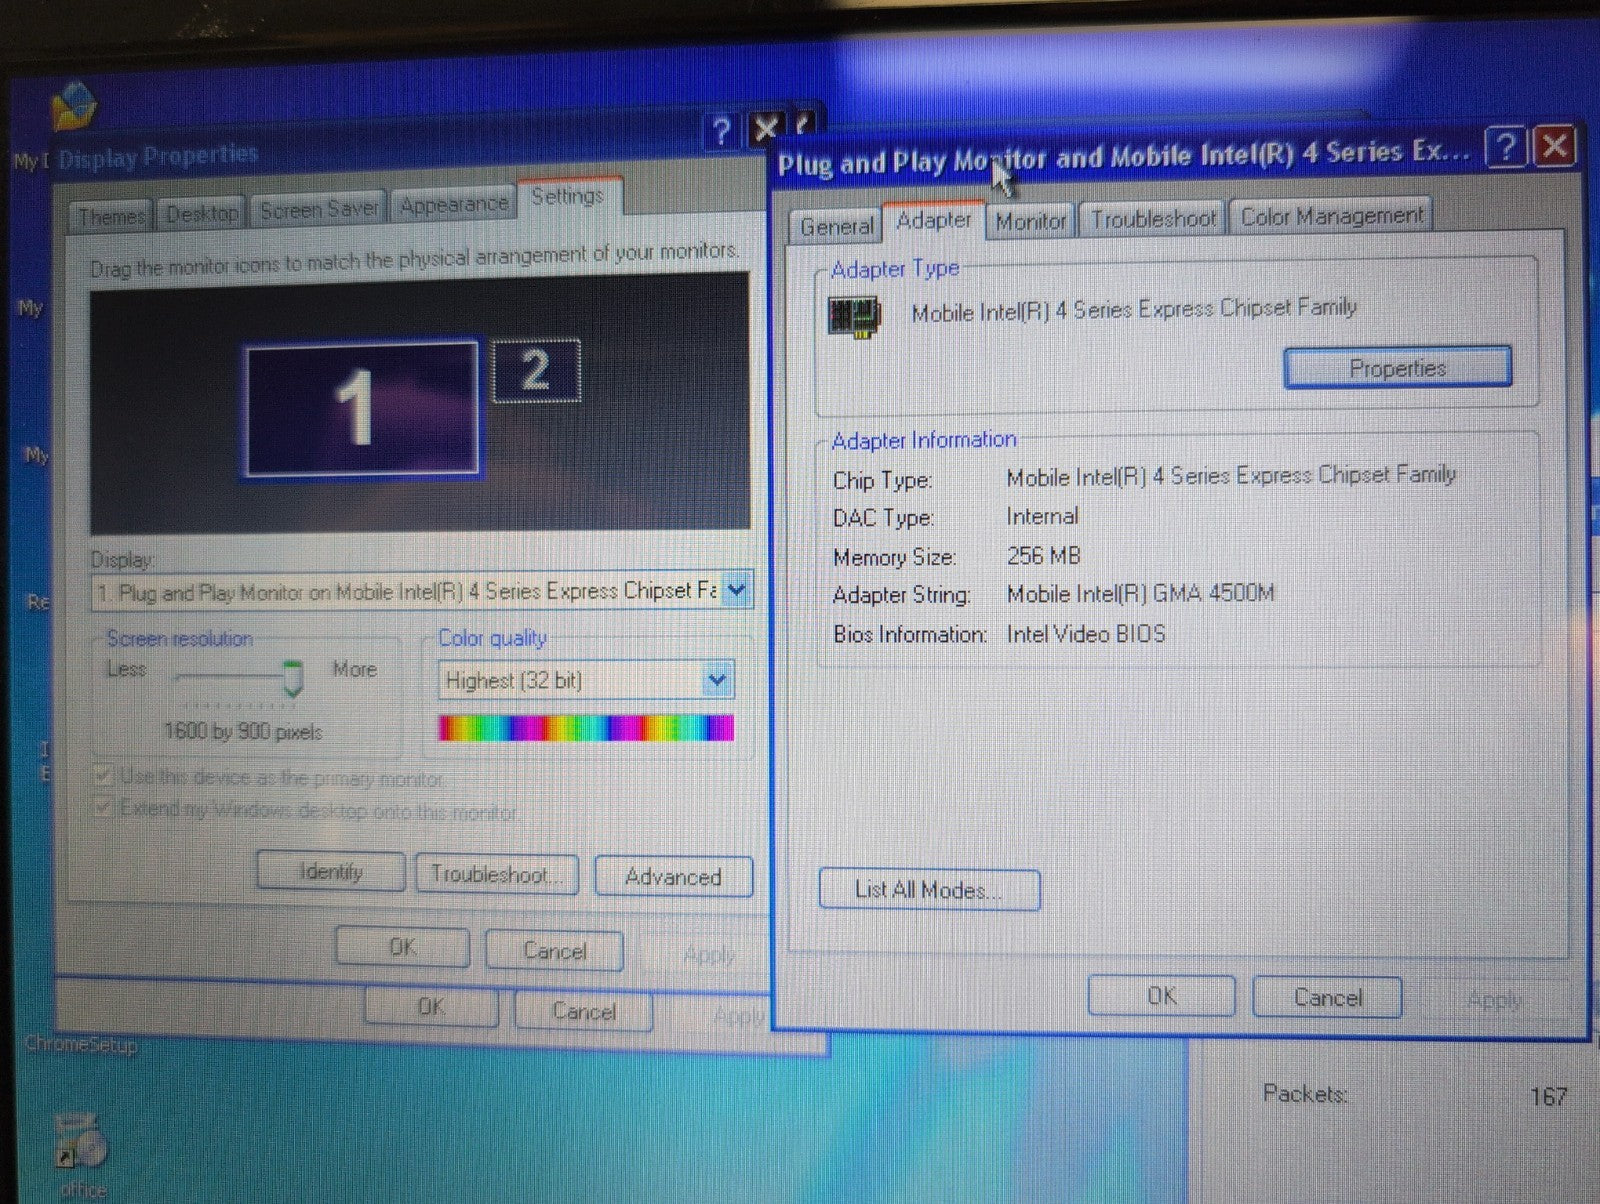Select the Adapter tab
This screenshot has height=1204, width=1600.
934,221
